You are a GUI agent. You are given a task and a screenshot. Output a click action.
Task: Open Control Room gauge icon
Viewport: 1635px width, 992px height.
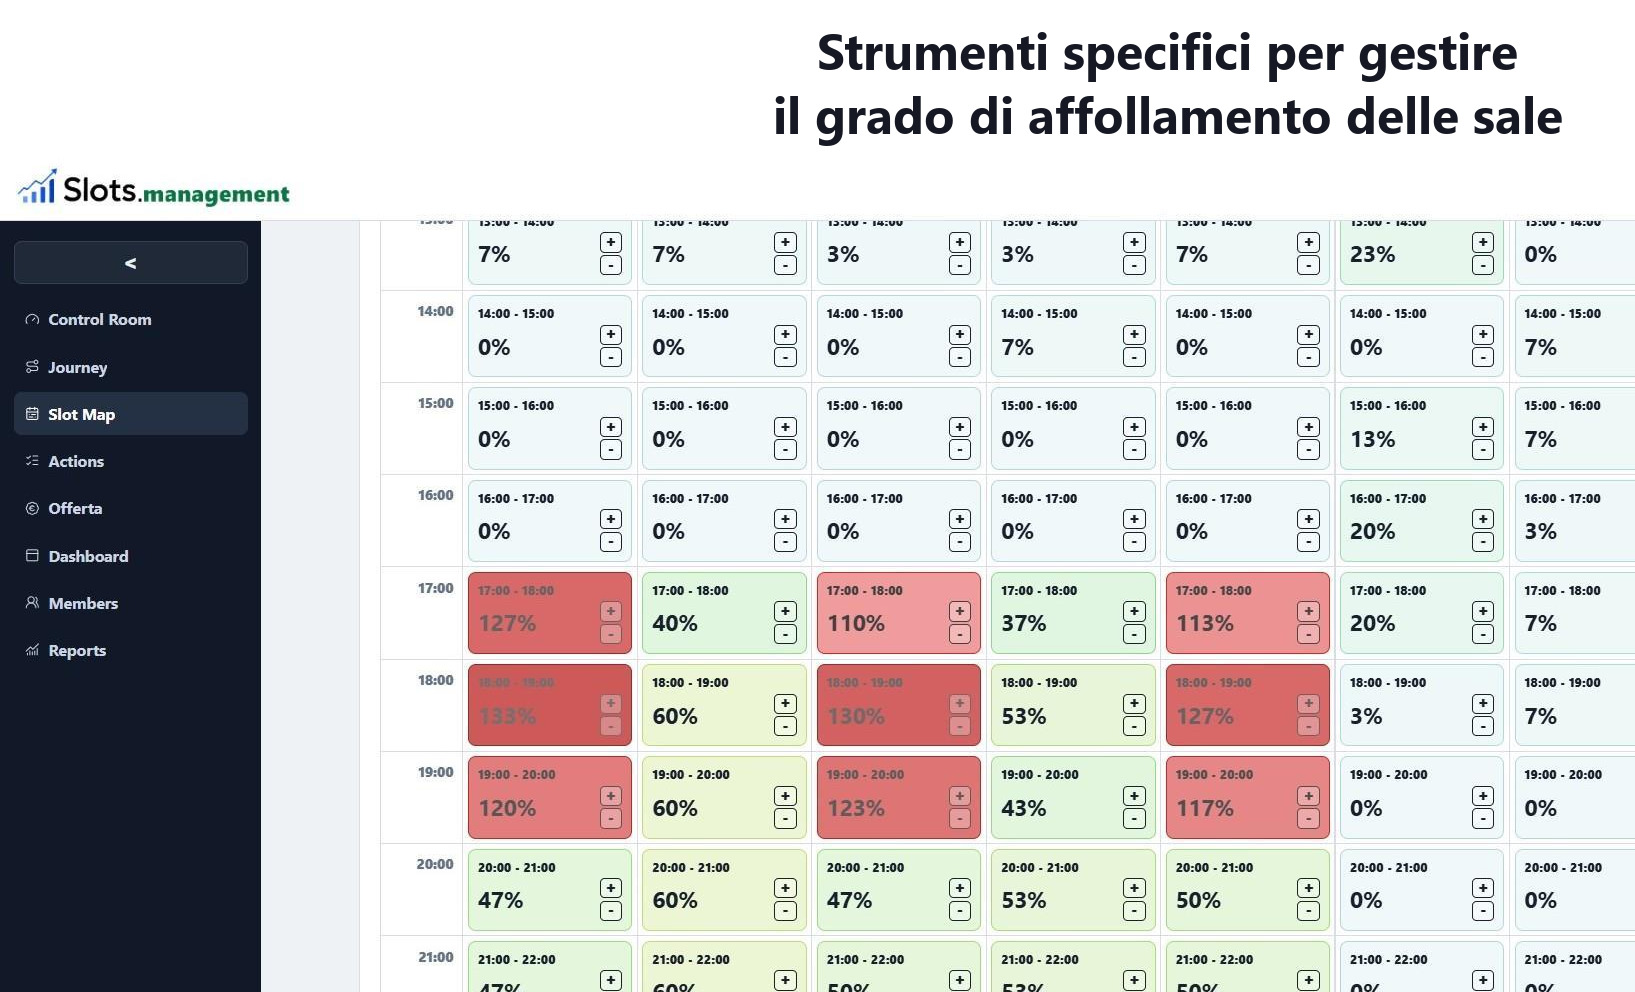pos(32,320)
